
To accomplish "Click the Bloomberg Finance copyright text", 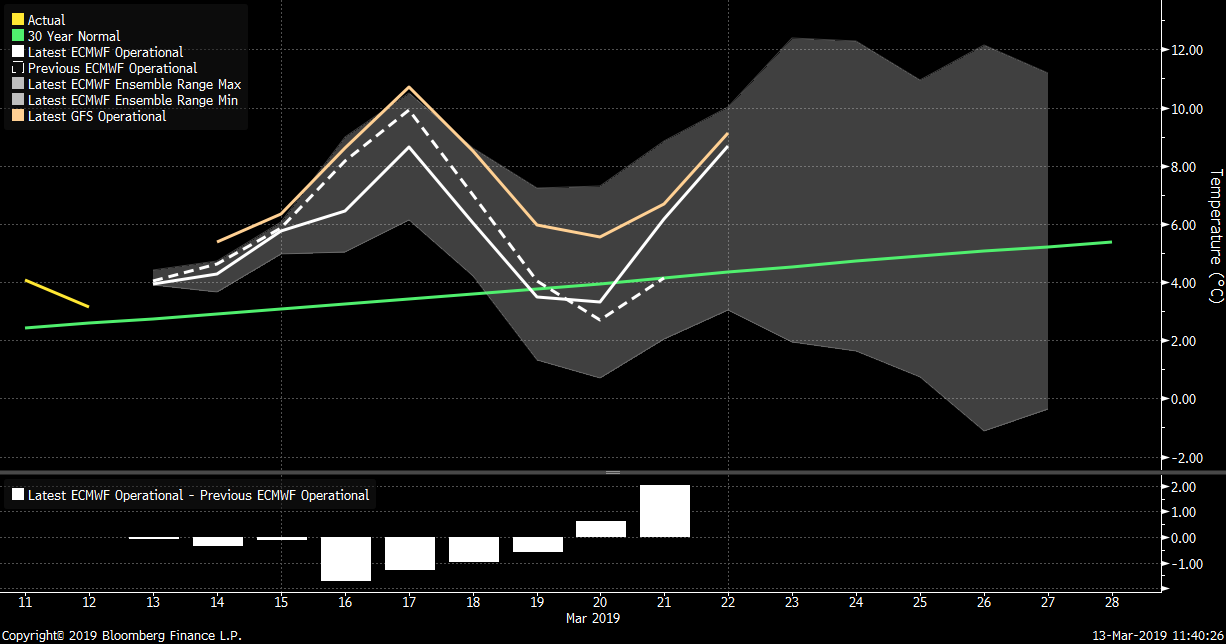I will [121, 635].
